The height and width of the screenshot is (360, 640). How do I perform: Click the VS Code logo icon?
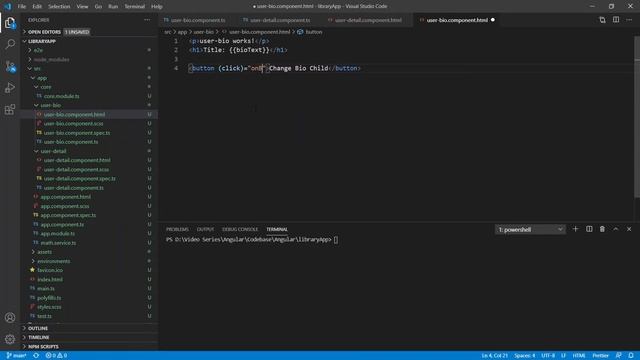8,6
